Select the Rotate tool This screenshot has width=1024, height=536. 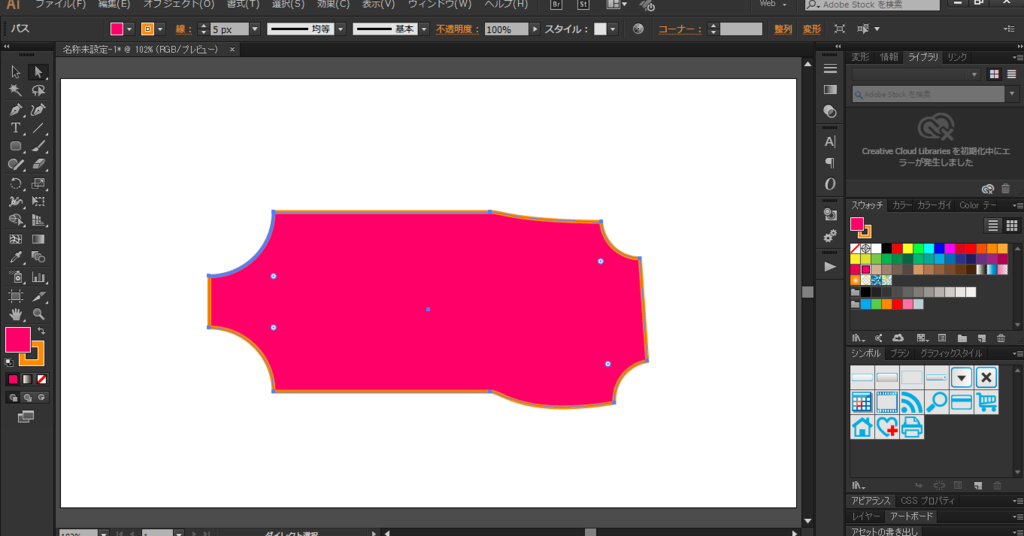pos(16,183)
